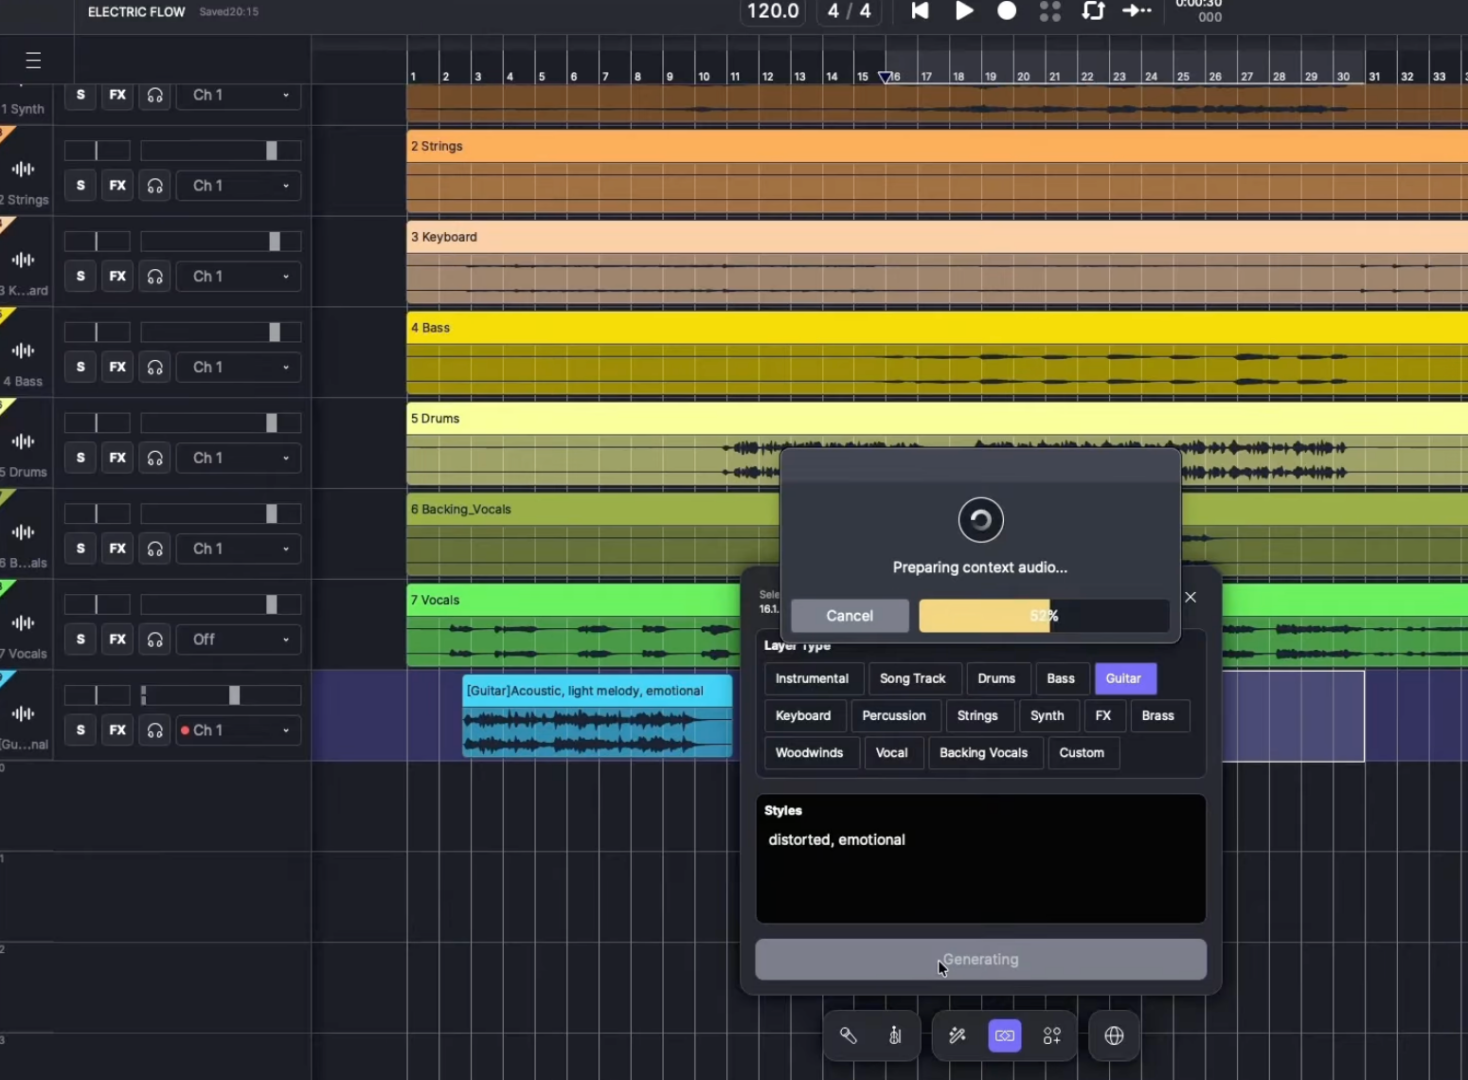1468x1080 pixels.
Task: Solo the Vocals track
Action: (81, 640)
